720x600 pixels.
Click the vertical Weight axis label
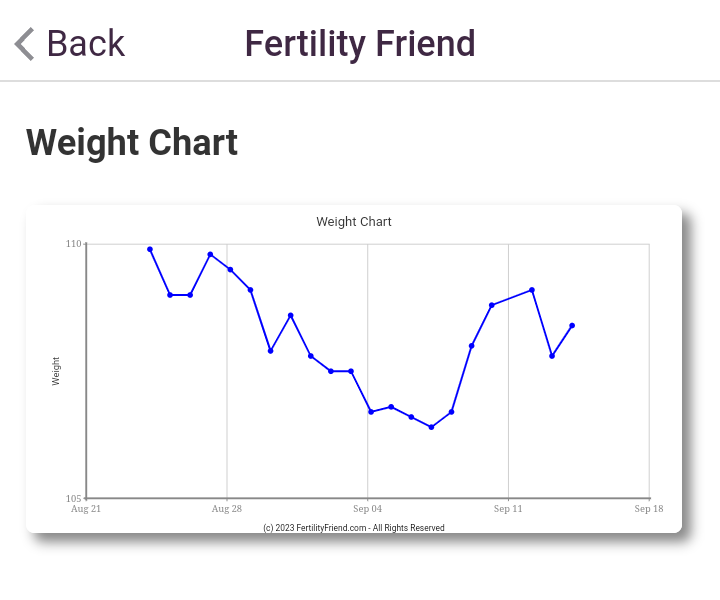pyautogui.click(x=56, y=371)
